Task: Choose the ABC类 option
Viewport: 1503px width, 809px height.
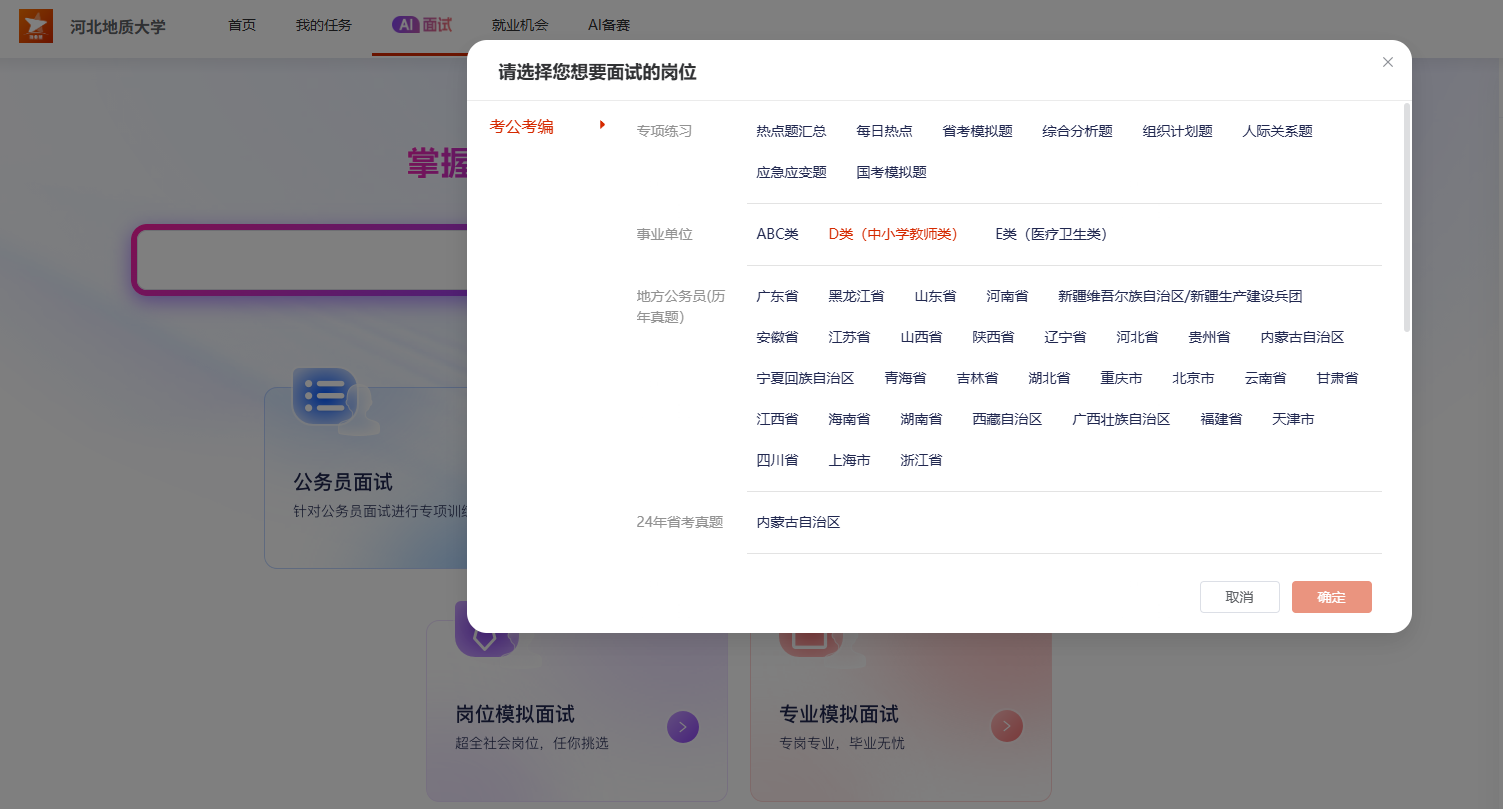Action: (x=777, y=234)
